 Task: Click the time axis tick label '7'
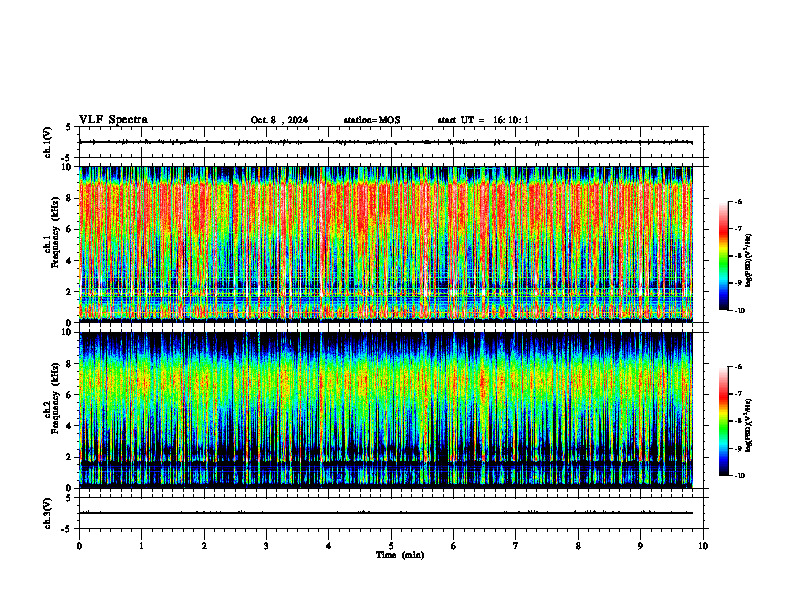516,546
